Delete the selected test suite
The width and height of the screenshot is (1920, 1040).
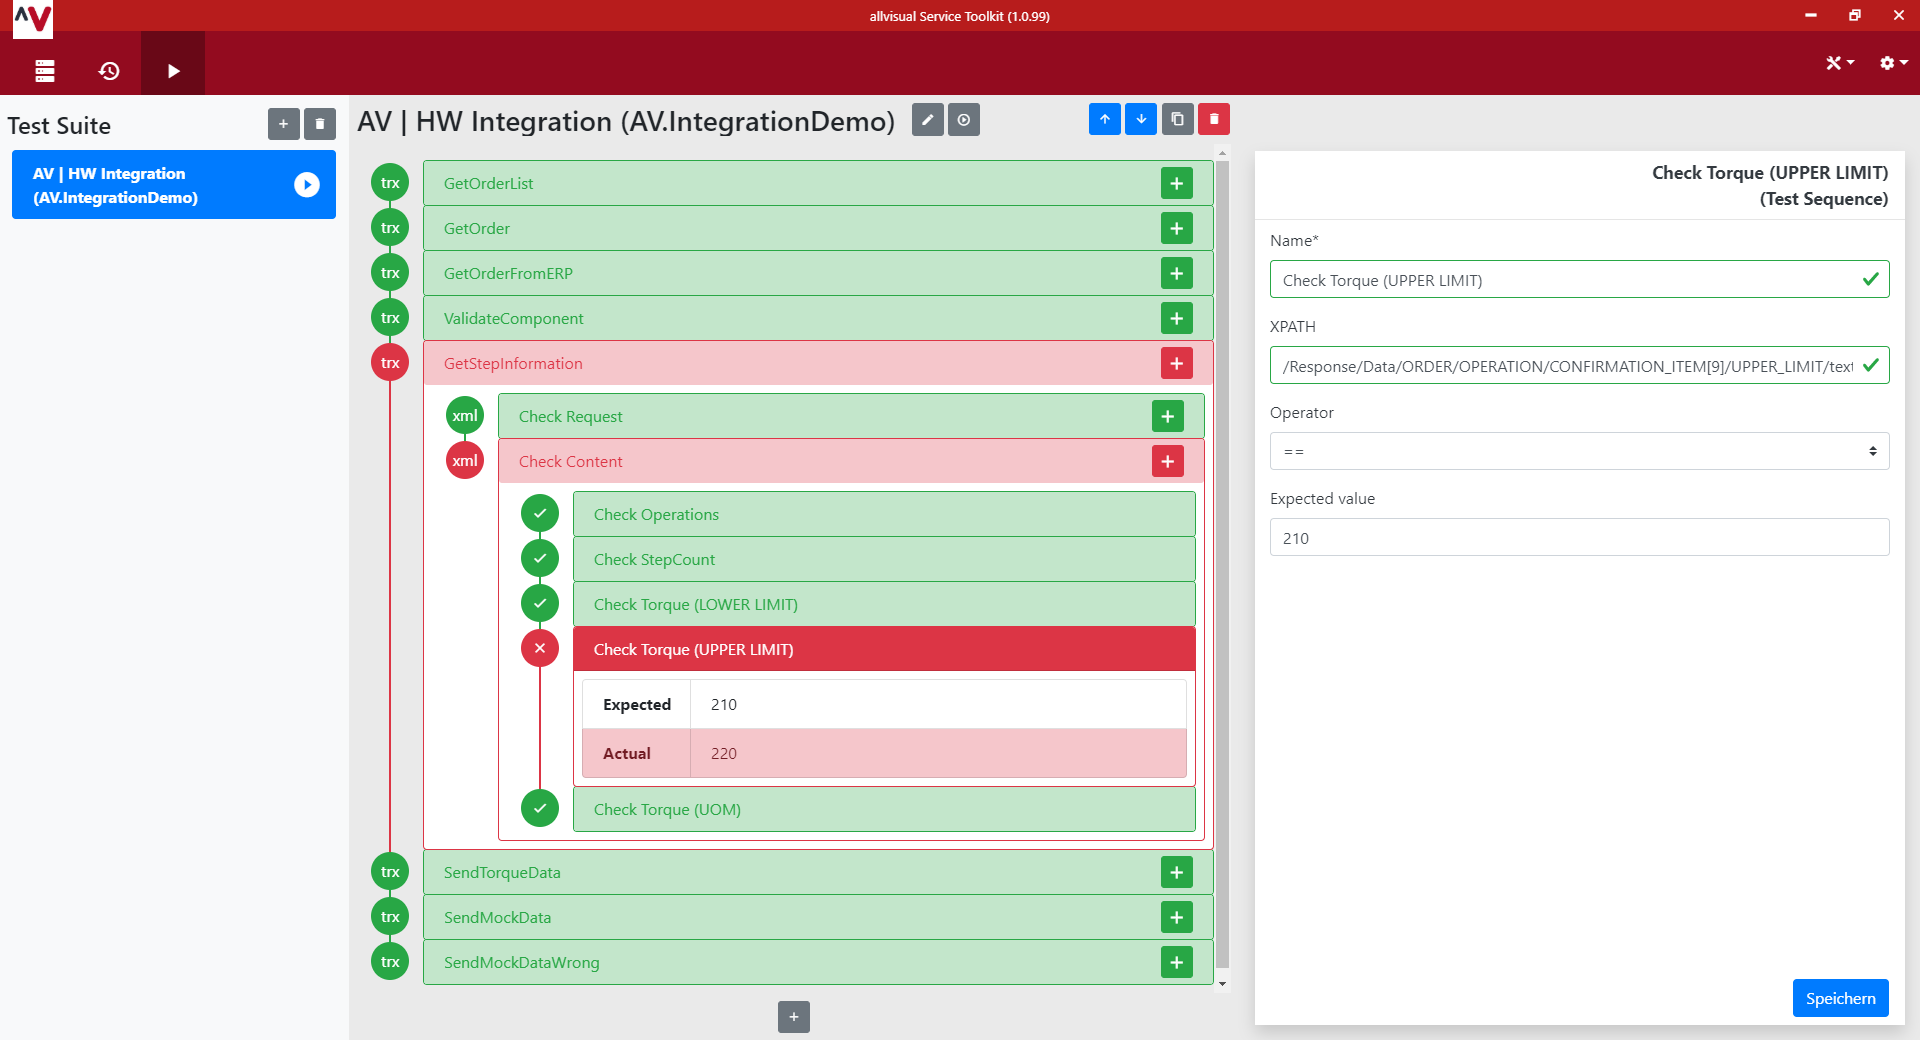[320, 124]
